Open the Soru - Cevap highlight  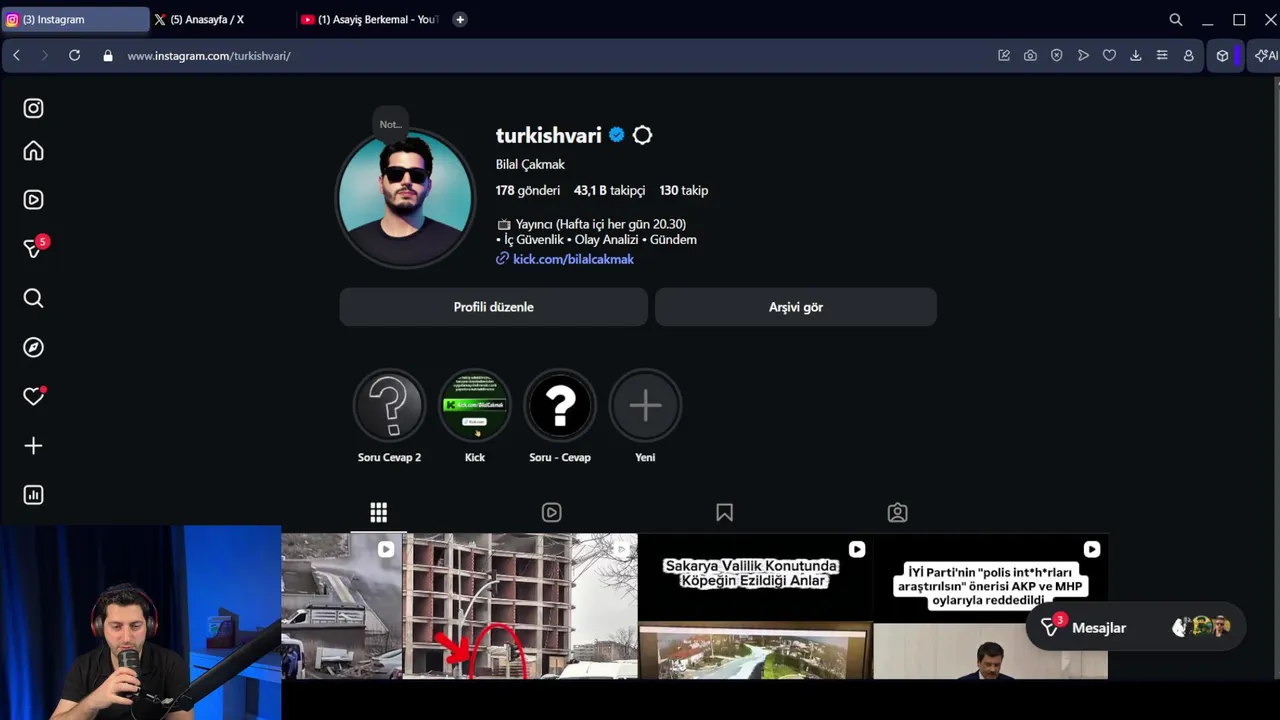pyautogui.click(x=560, y=405)
